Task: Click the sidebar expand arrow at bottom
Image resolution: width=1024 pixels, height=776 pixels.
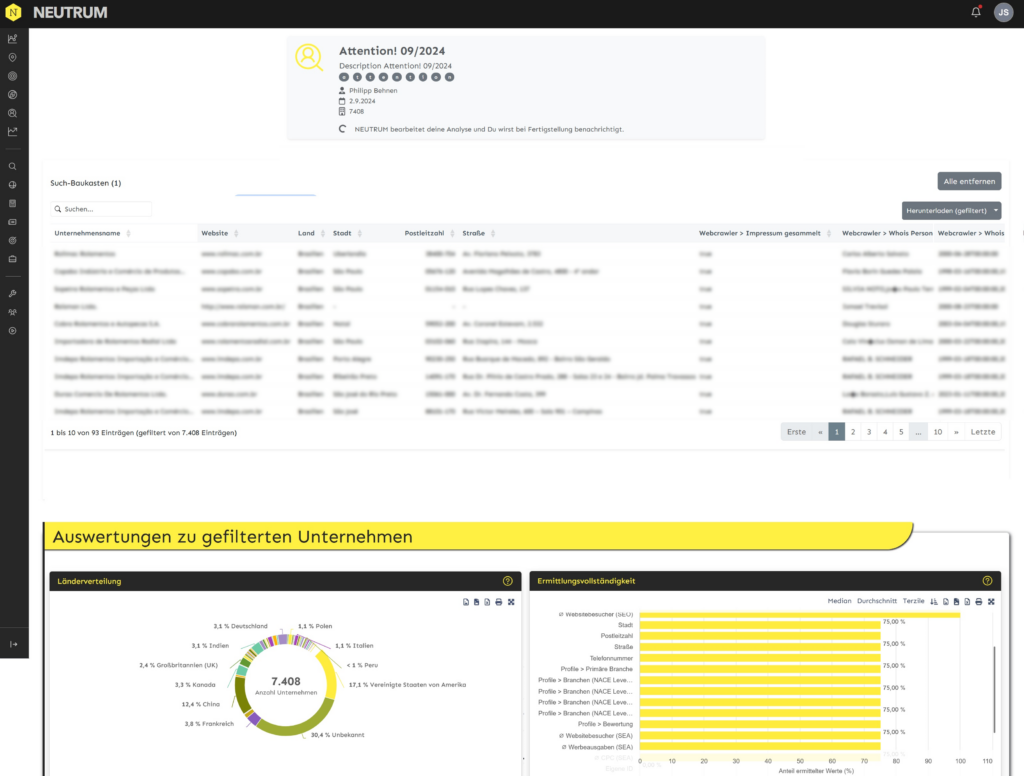Action: coord(14,644)
